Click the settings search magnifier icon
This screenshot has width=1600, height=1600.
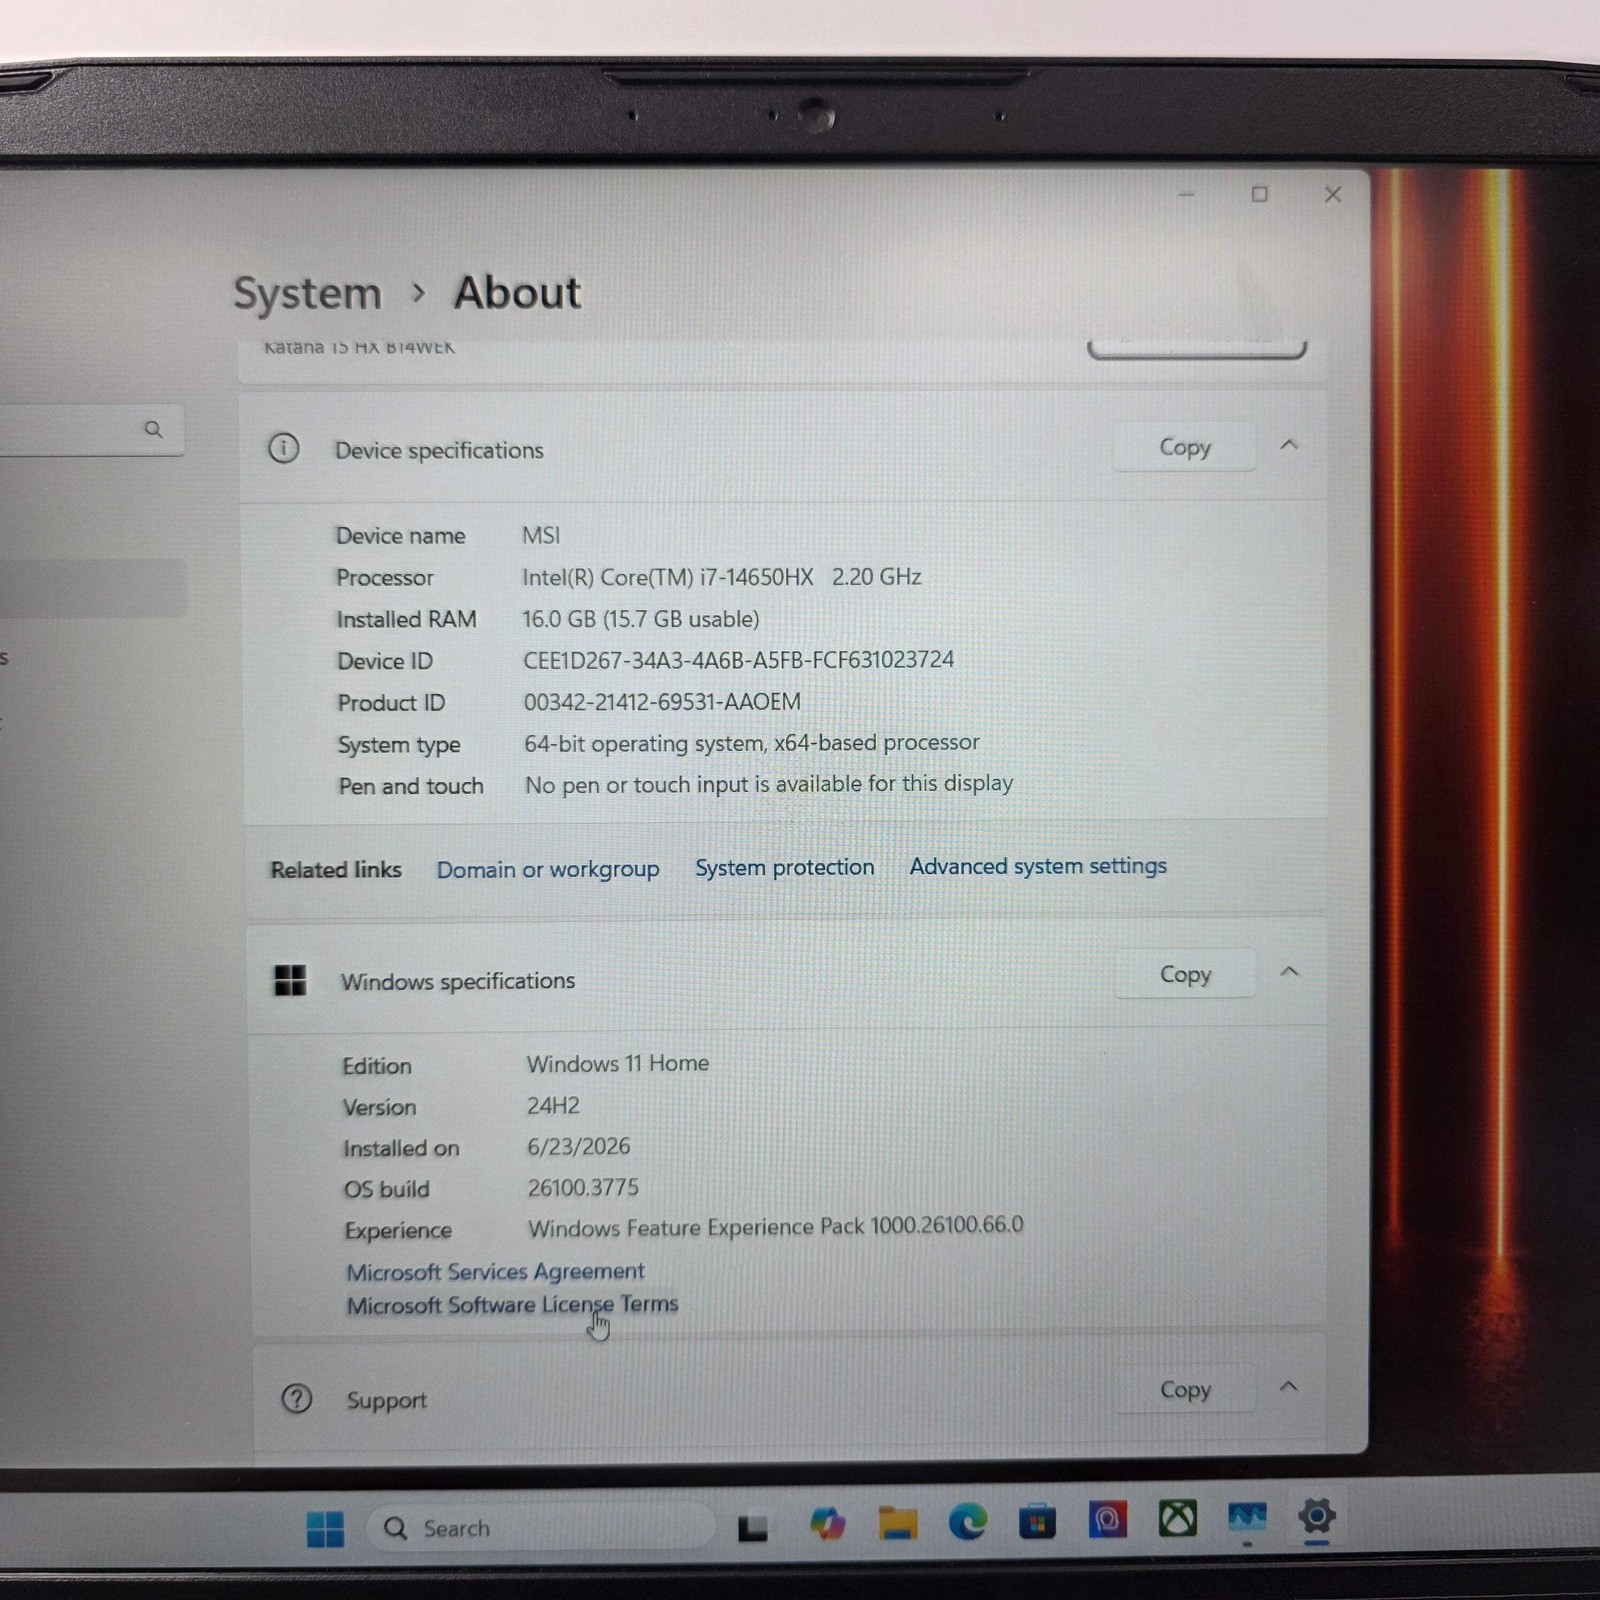pos(153,429)
